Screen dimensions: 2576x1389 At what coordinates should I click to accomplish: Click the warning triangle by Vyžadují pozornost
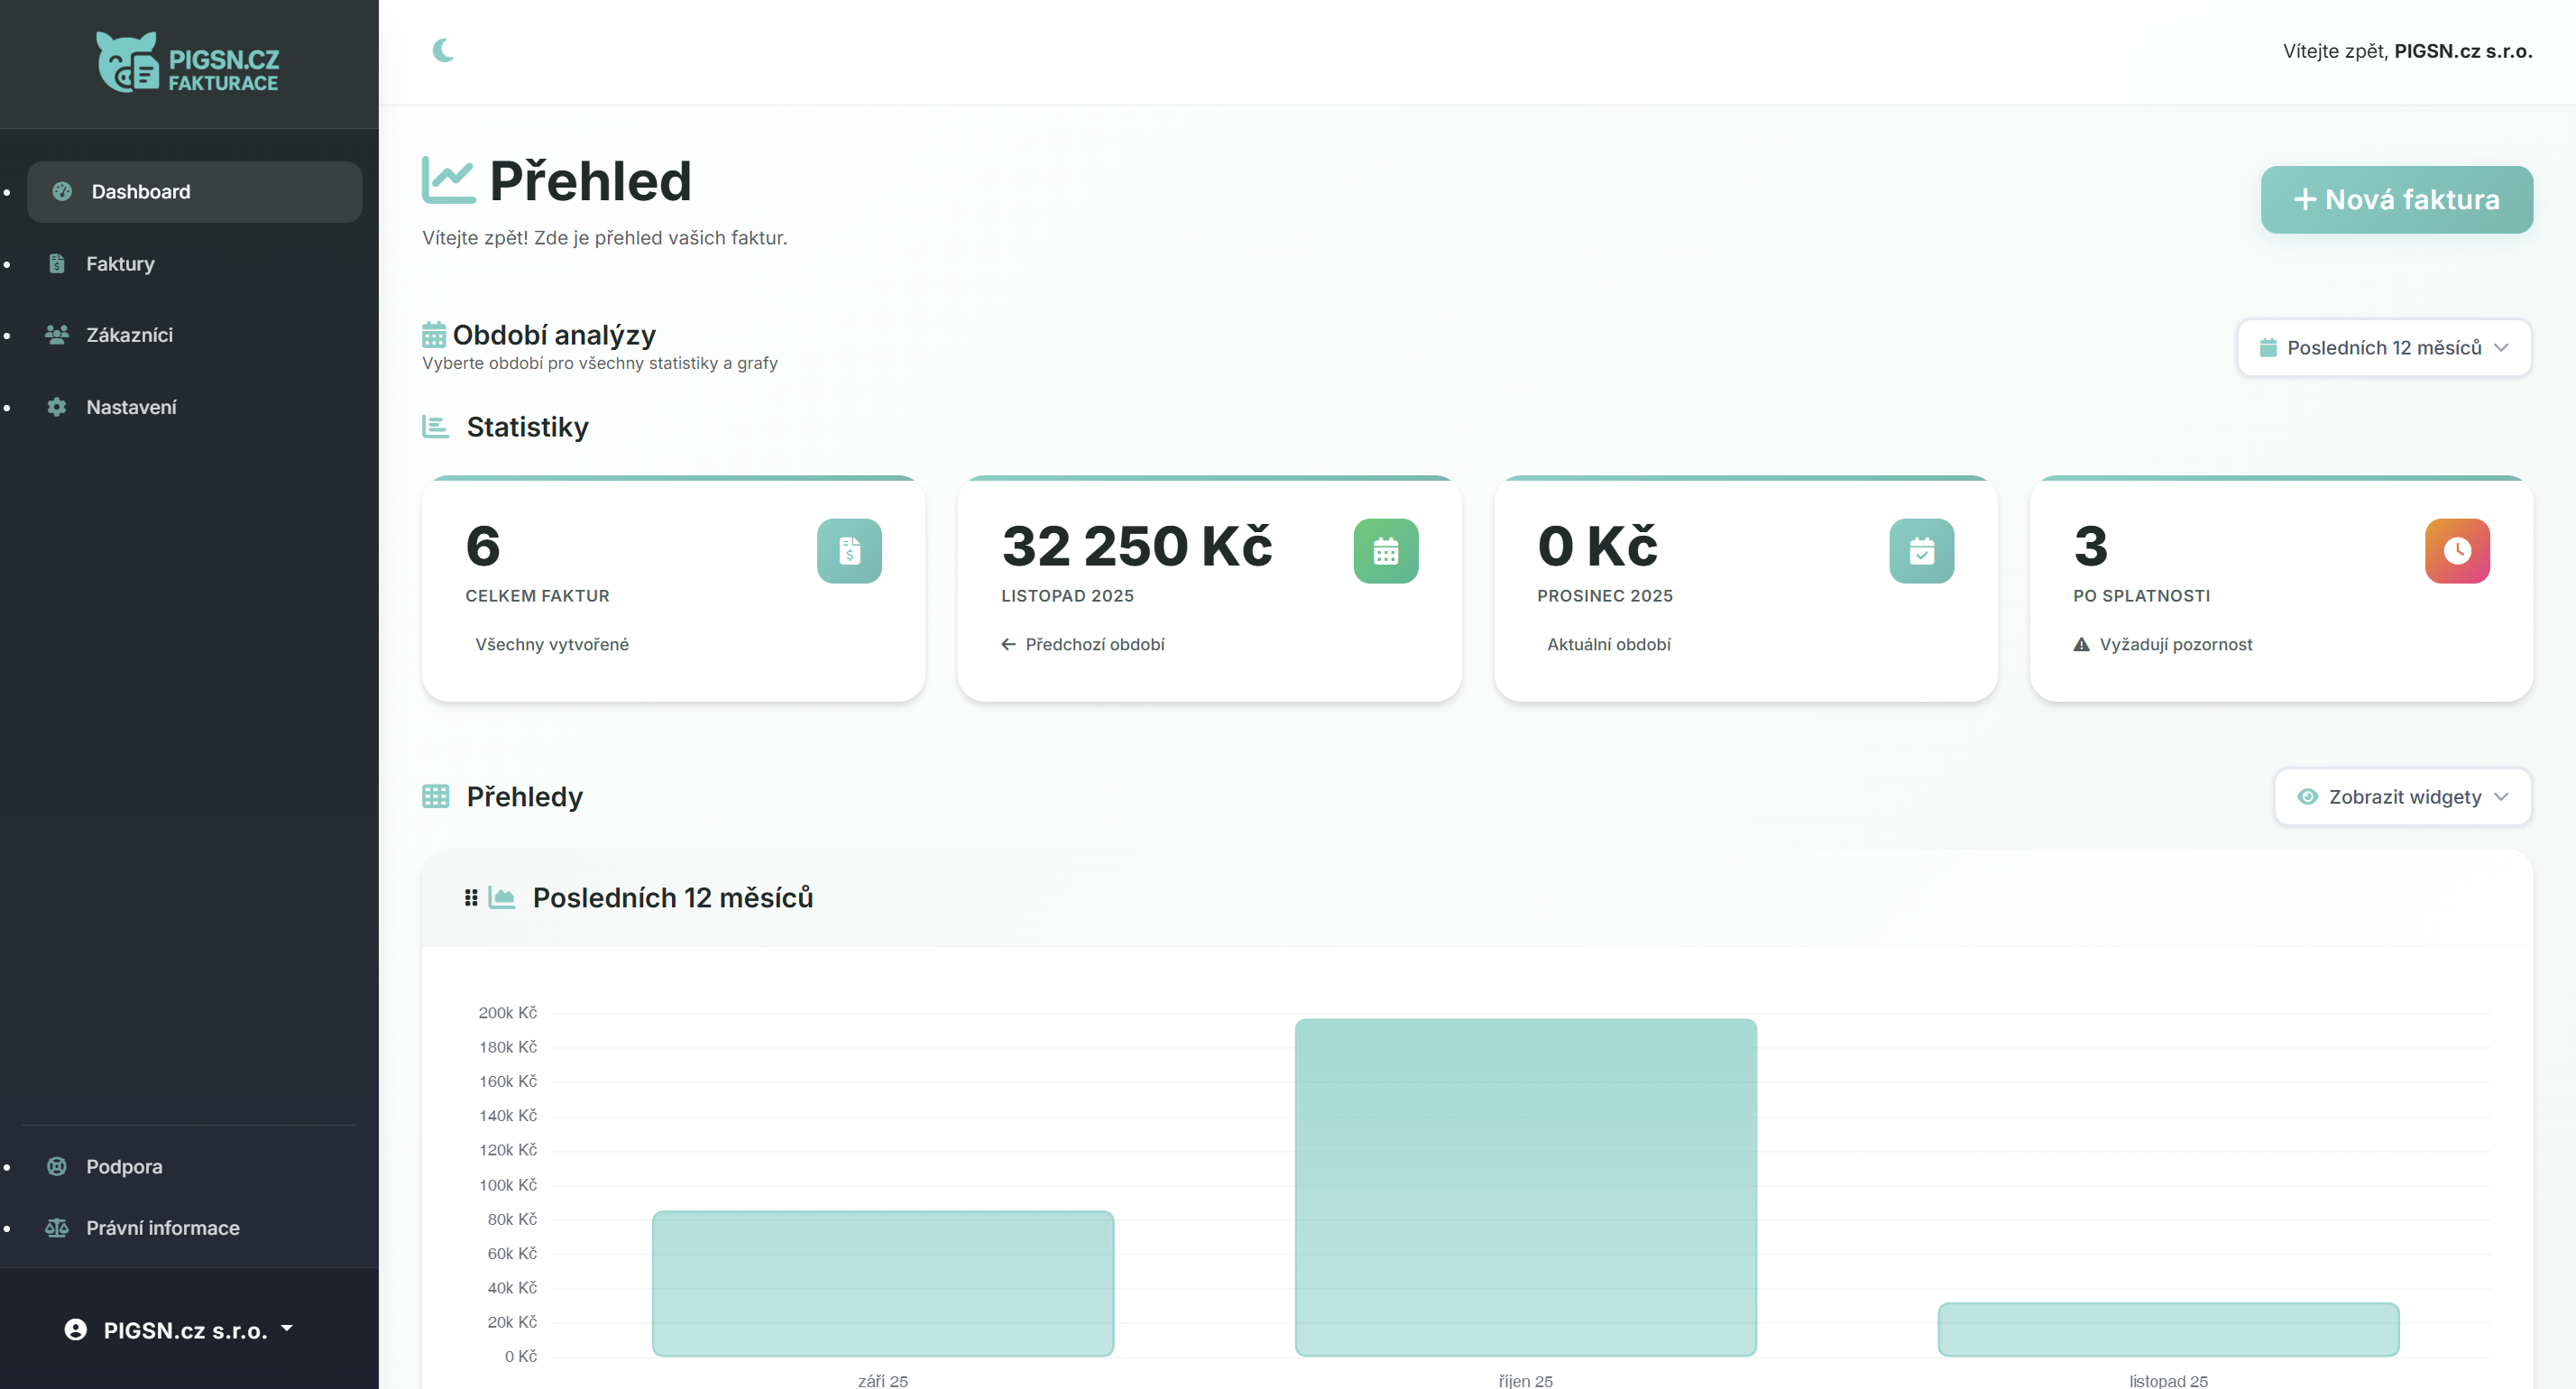2081,645
